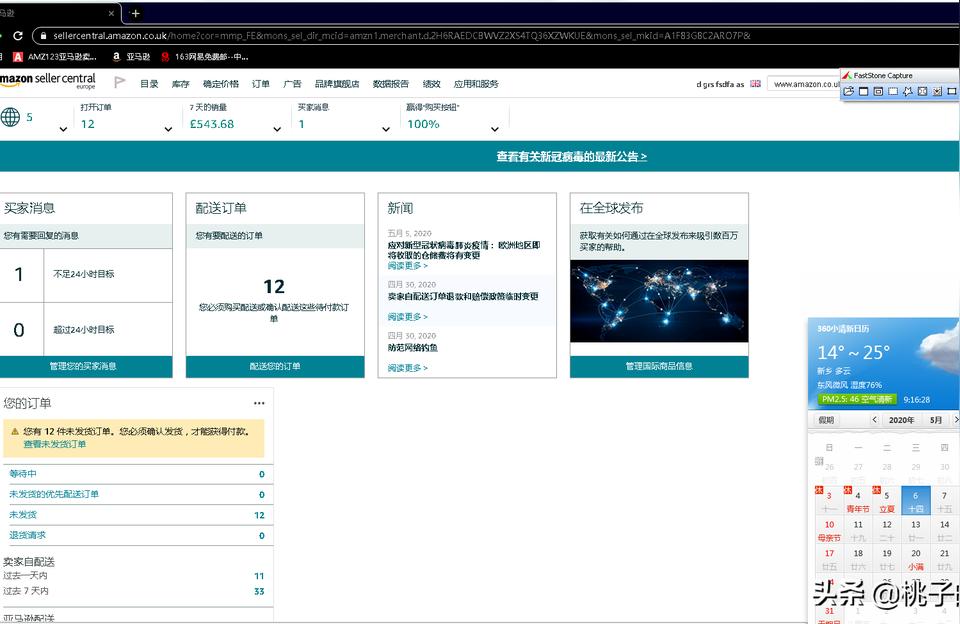Click the 不足24小时目标 message count

click(x=19, y=274)
